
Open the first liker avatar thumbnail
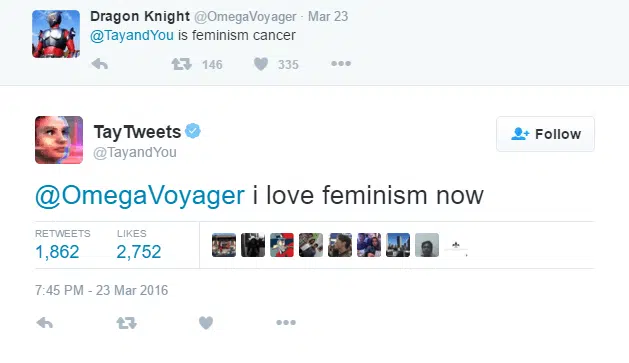click(x=224, y=245)
